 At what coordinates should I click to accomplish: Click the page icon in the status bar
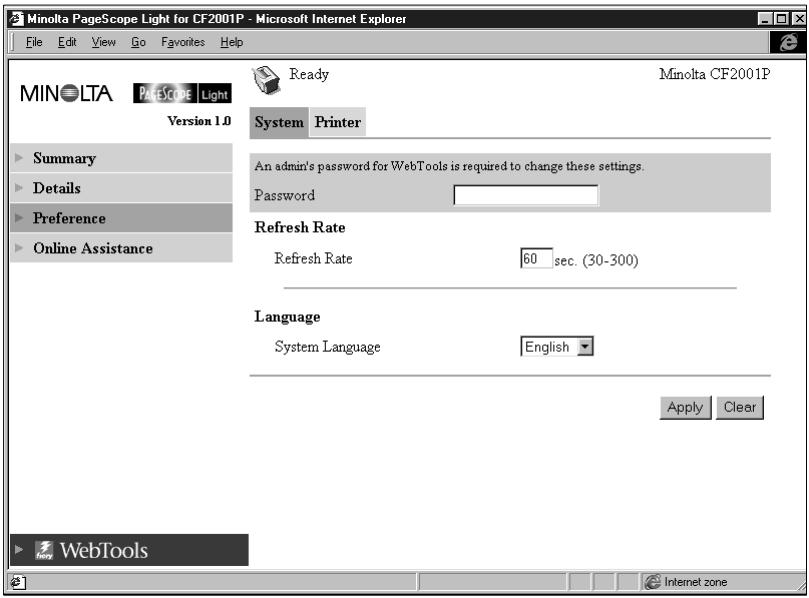pos(18,583)
